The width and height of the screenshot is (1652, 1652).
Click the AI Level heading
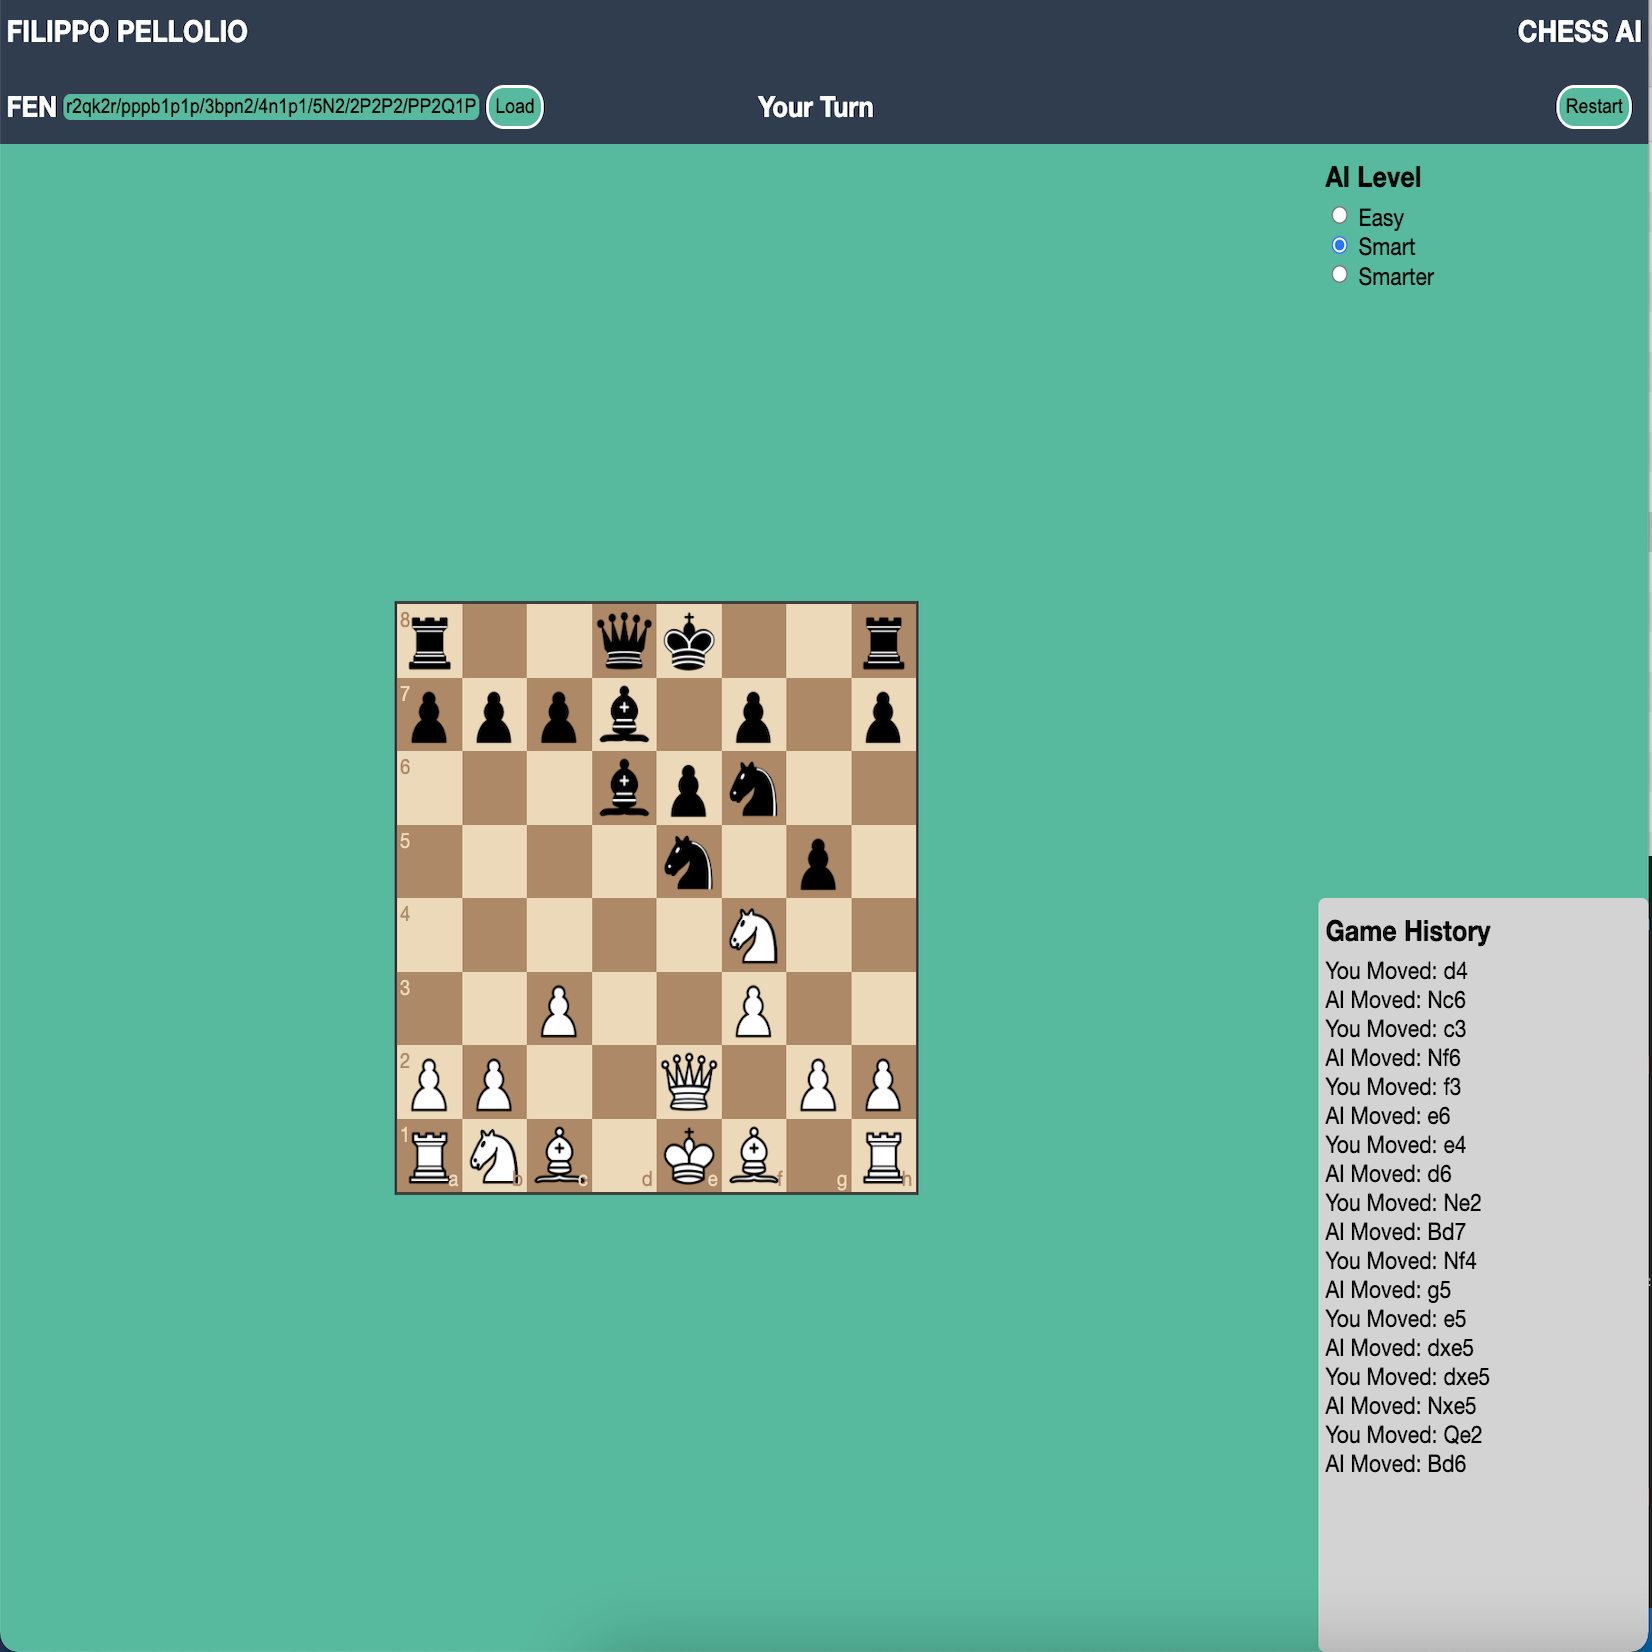pos(1372,177)
